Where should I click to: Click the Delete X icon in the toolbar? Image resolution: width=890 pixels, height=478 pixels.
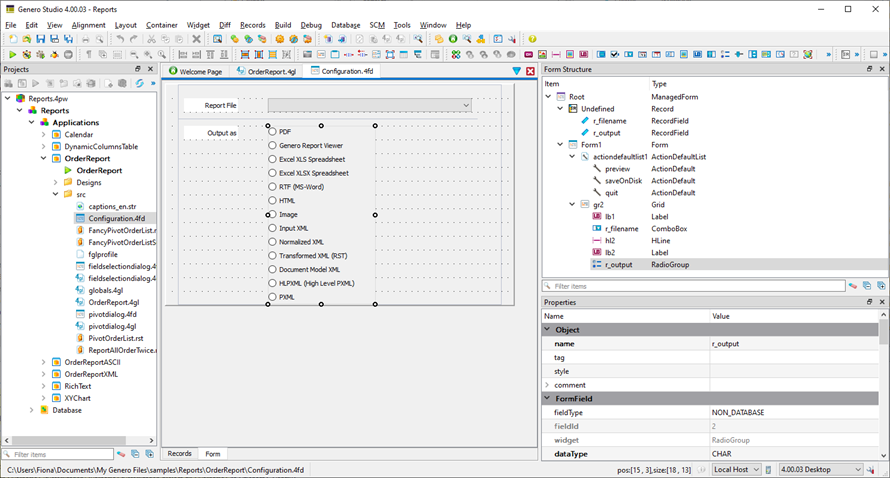point(196,39)
